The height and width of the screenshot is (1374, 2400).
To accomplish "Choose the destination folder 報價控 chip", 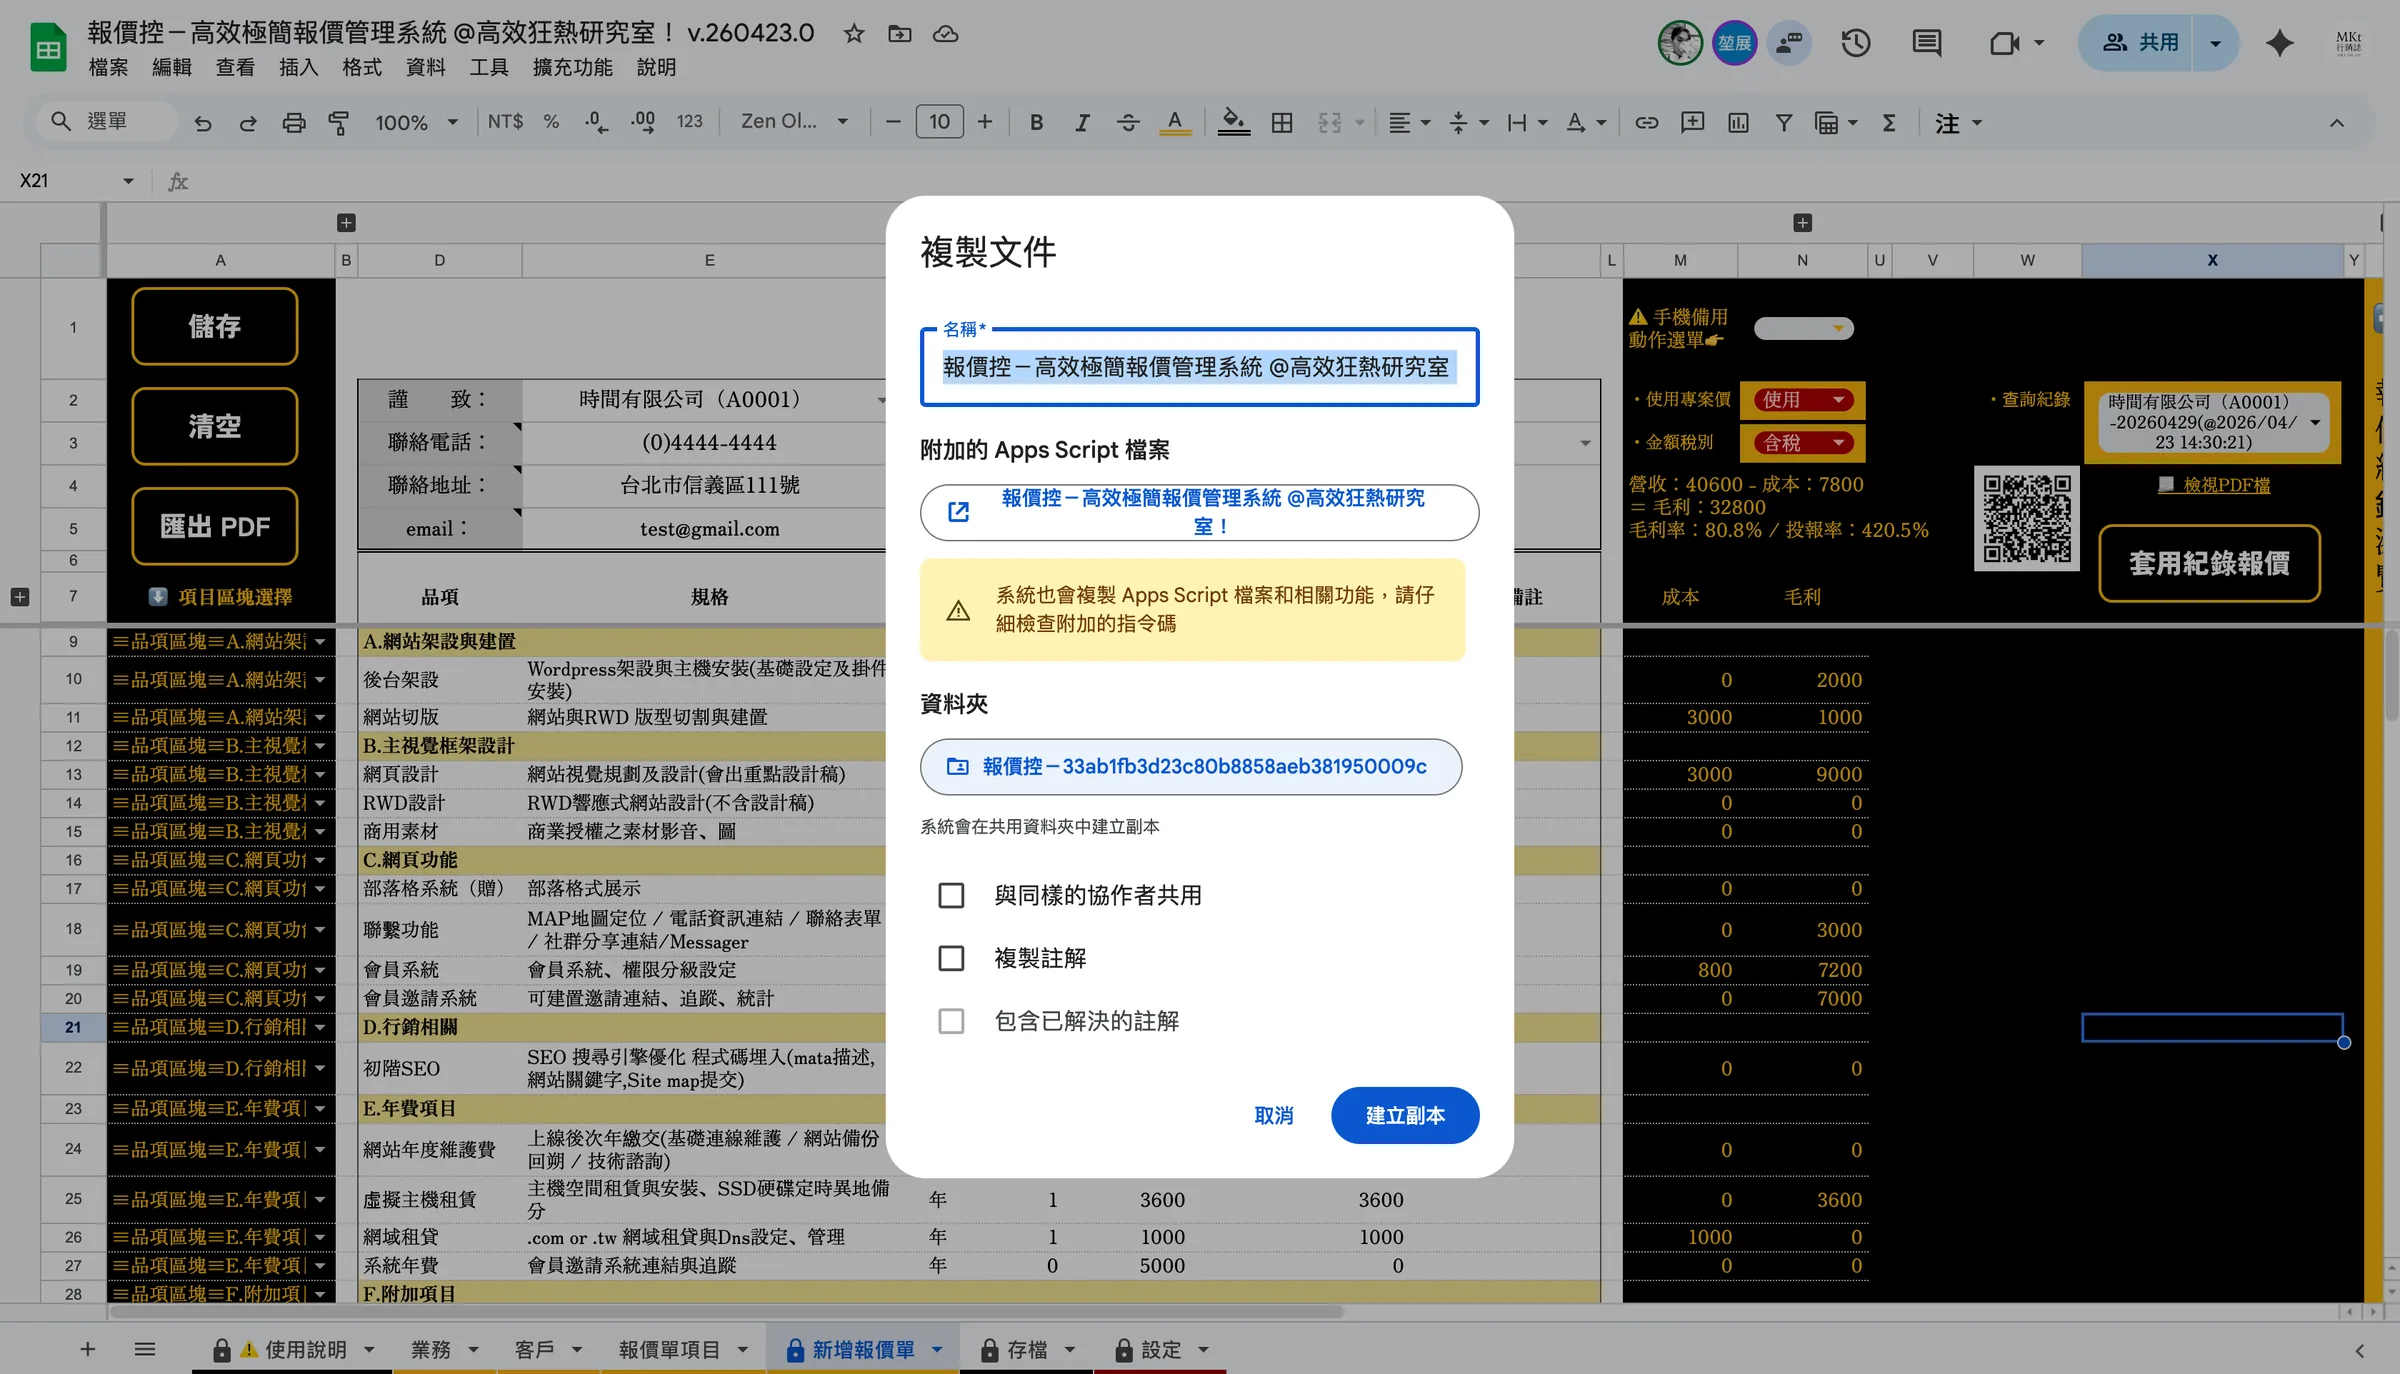I will 1190,767.
